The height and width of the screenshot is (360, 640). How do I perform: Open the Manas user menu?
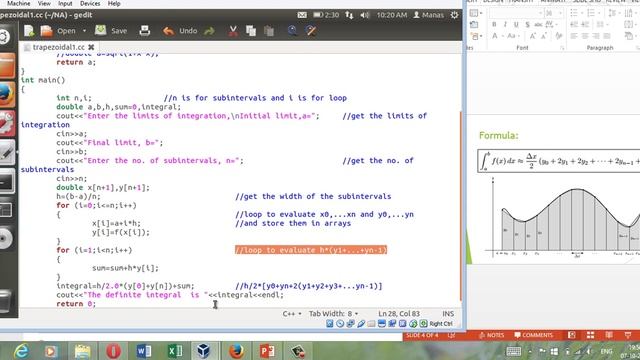coord(429,15)
